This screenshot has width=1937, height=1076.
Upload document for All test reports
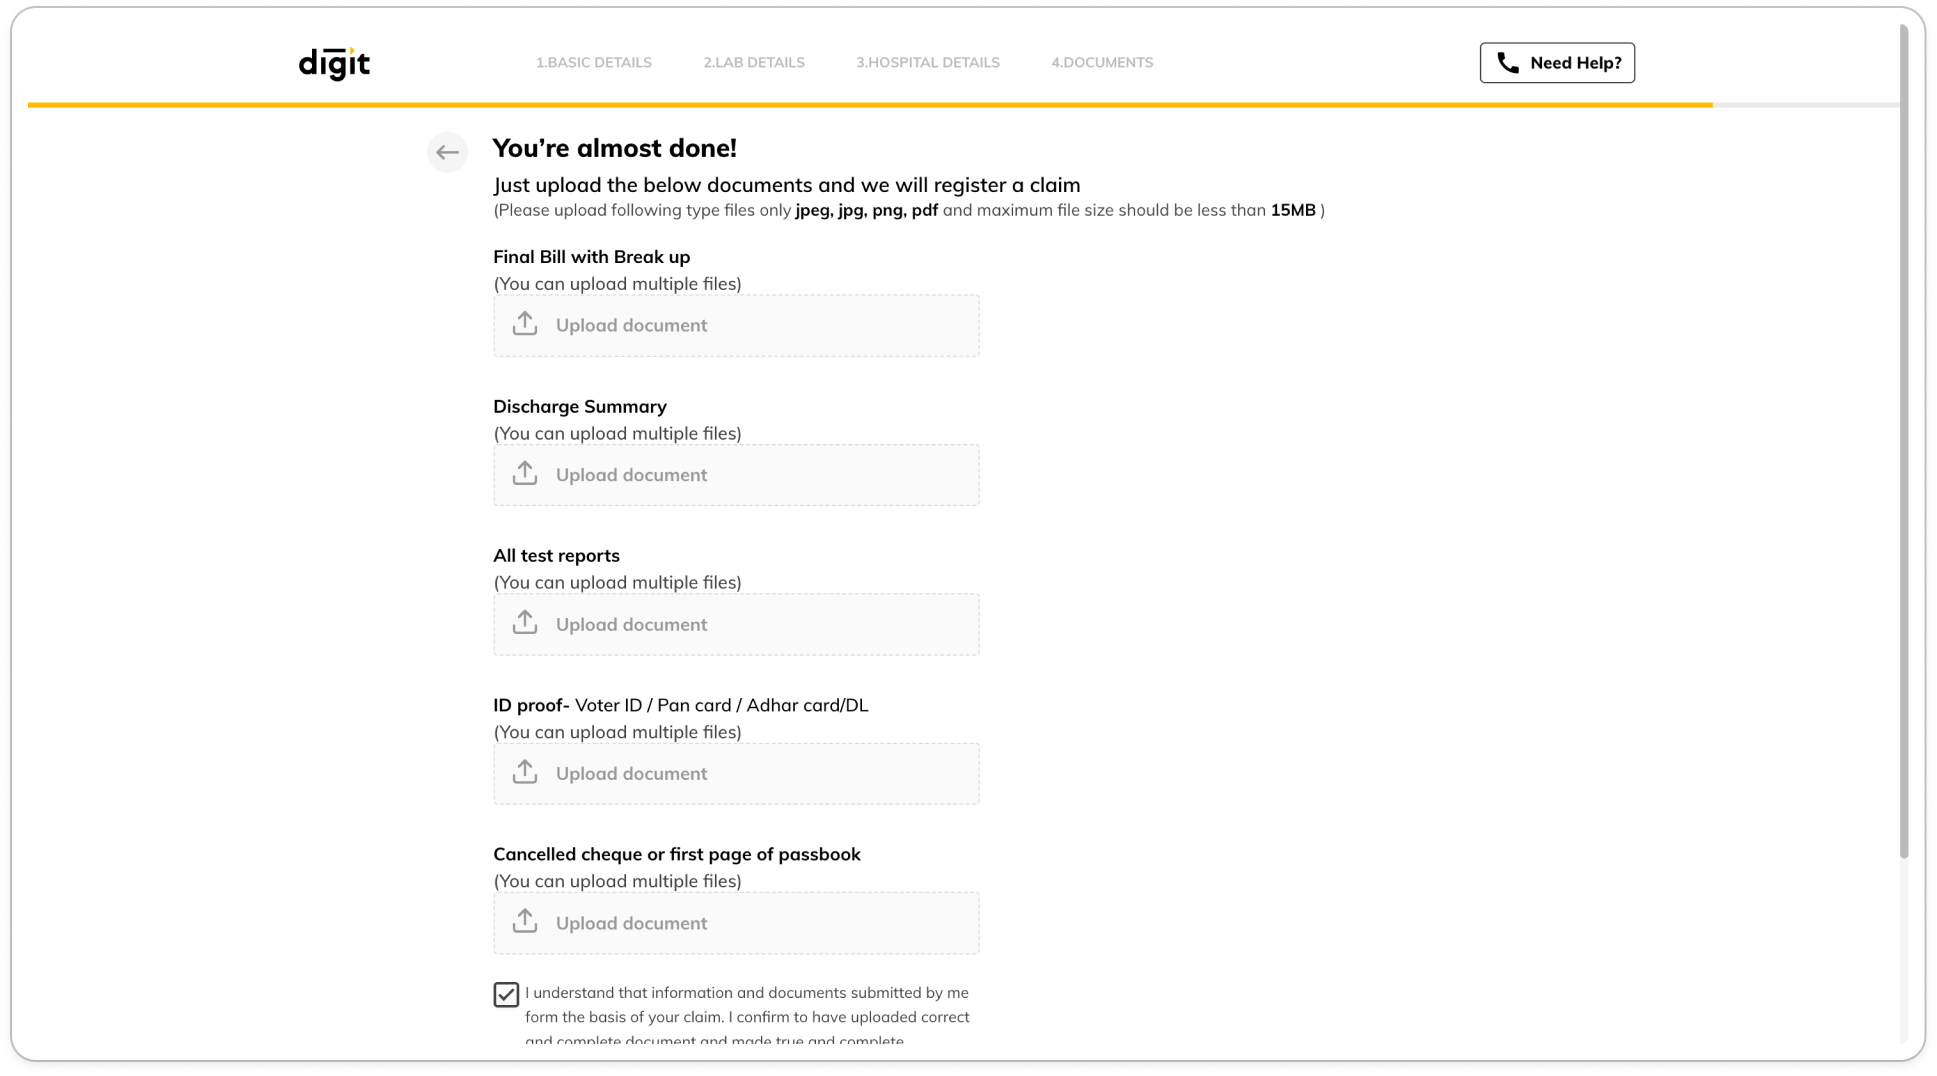[736, 624]
